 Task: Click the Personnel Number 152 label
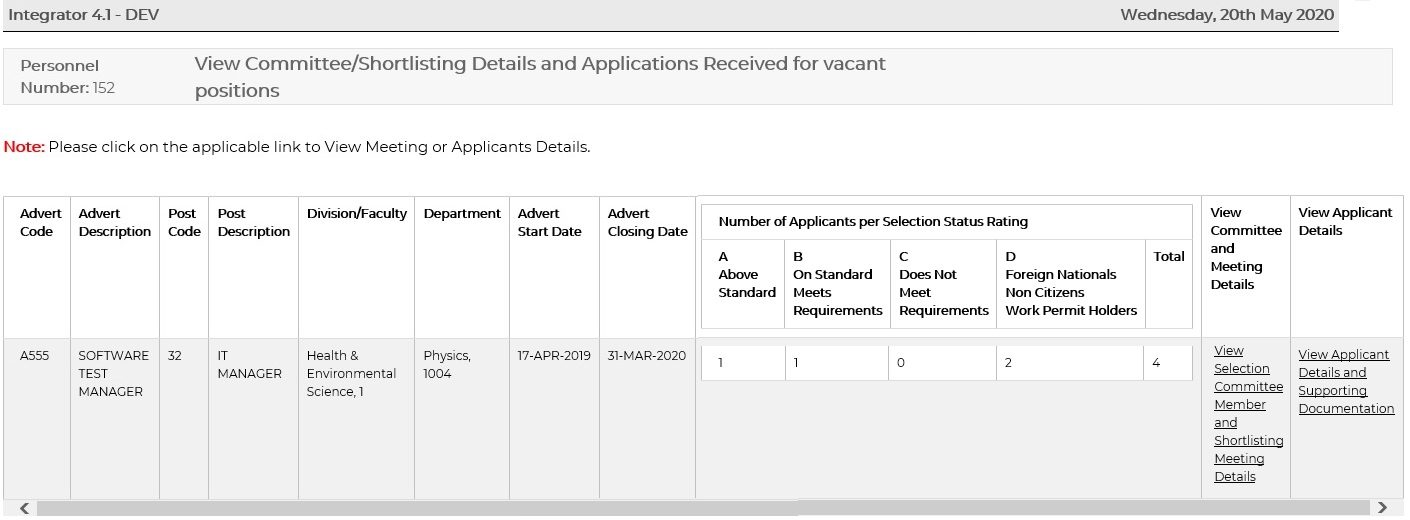click(x=68, y=77)
